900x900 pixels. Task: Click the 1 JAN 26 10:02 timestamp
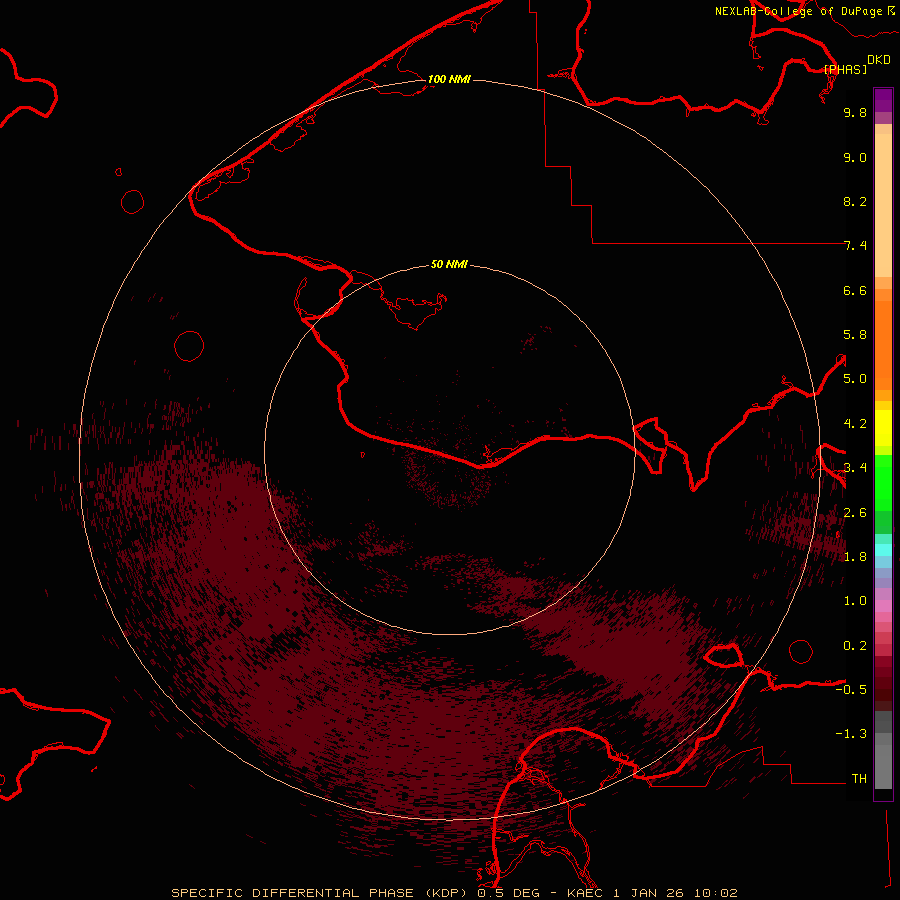click(675, 893)
